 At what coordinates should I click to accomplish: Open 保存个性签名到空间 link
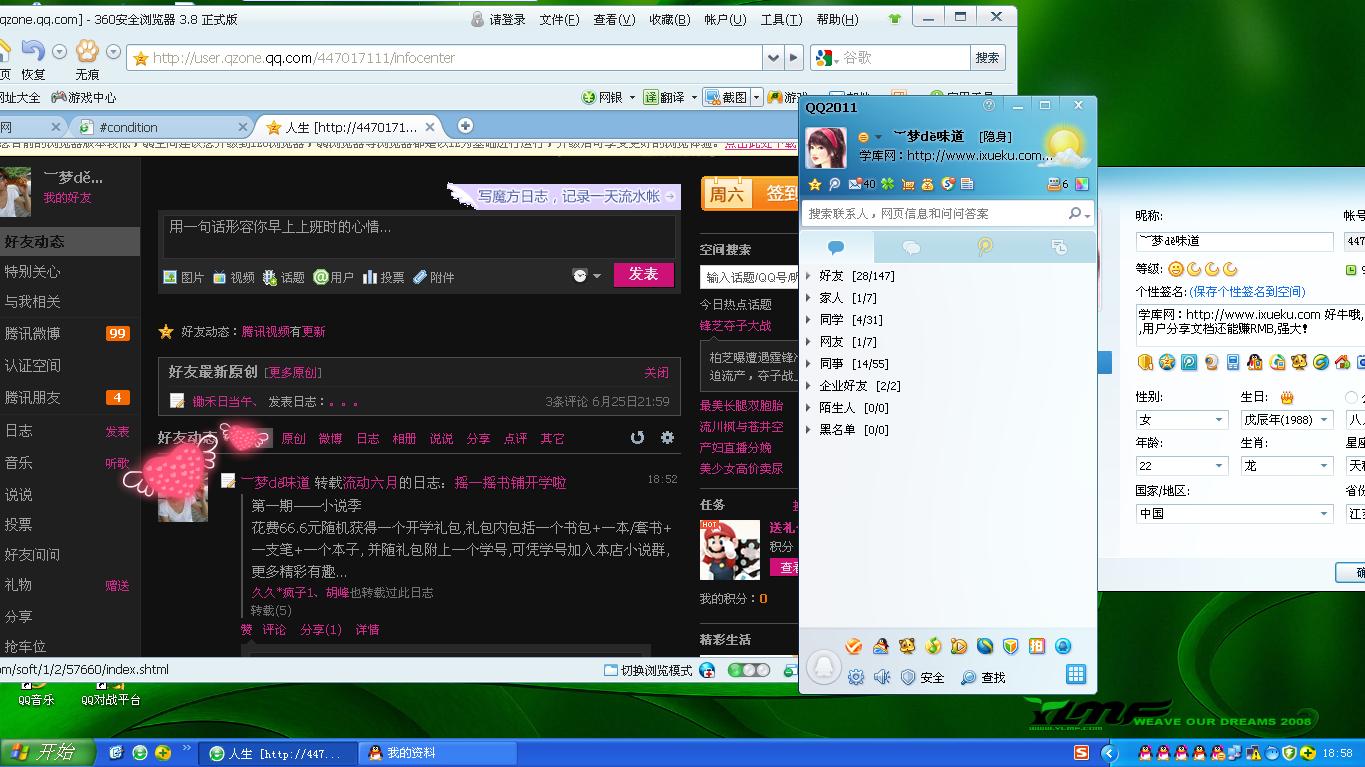1247,292
